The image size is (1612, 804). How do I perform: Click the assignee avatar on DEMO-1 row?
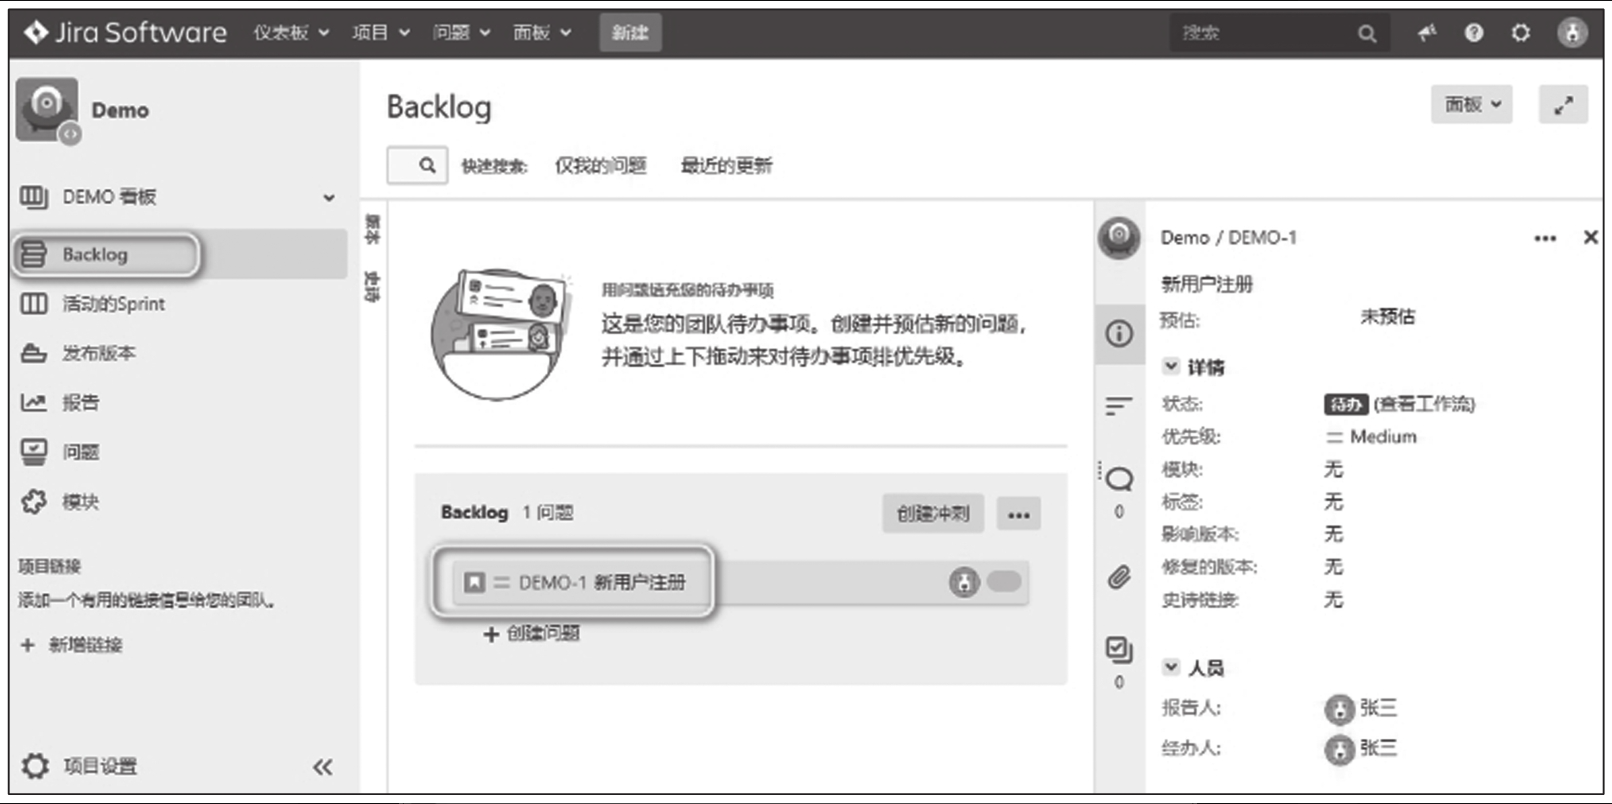963,582
